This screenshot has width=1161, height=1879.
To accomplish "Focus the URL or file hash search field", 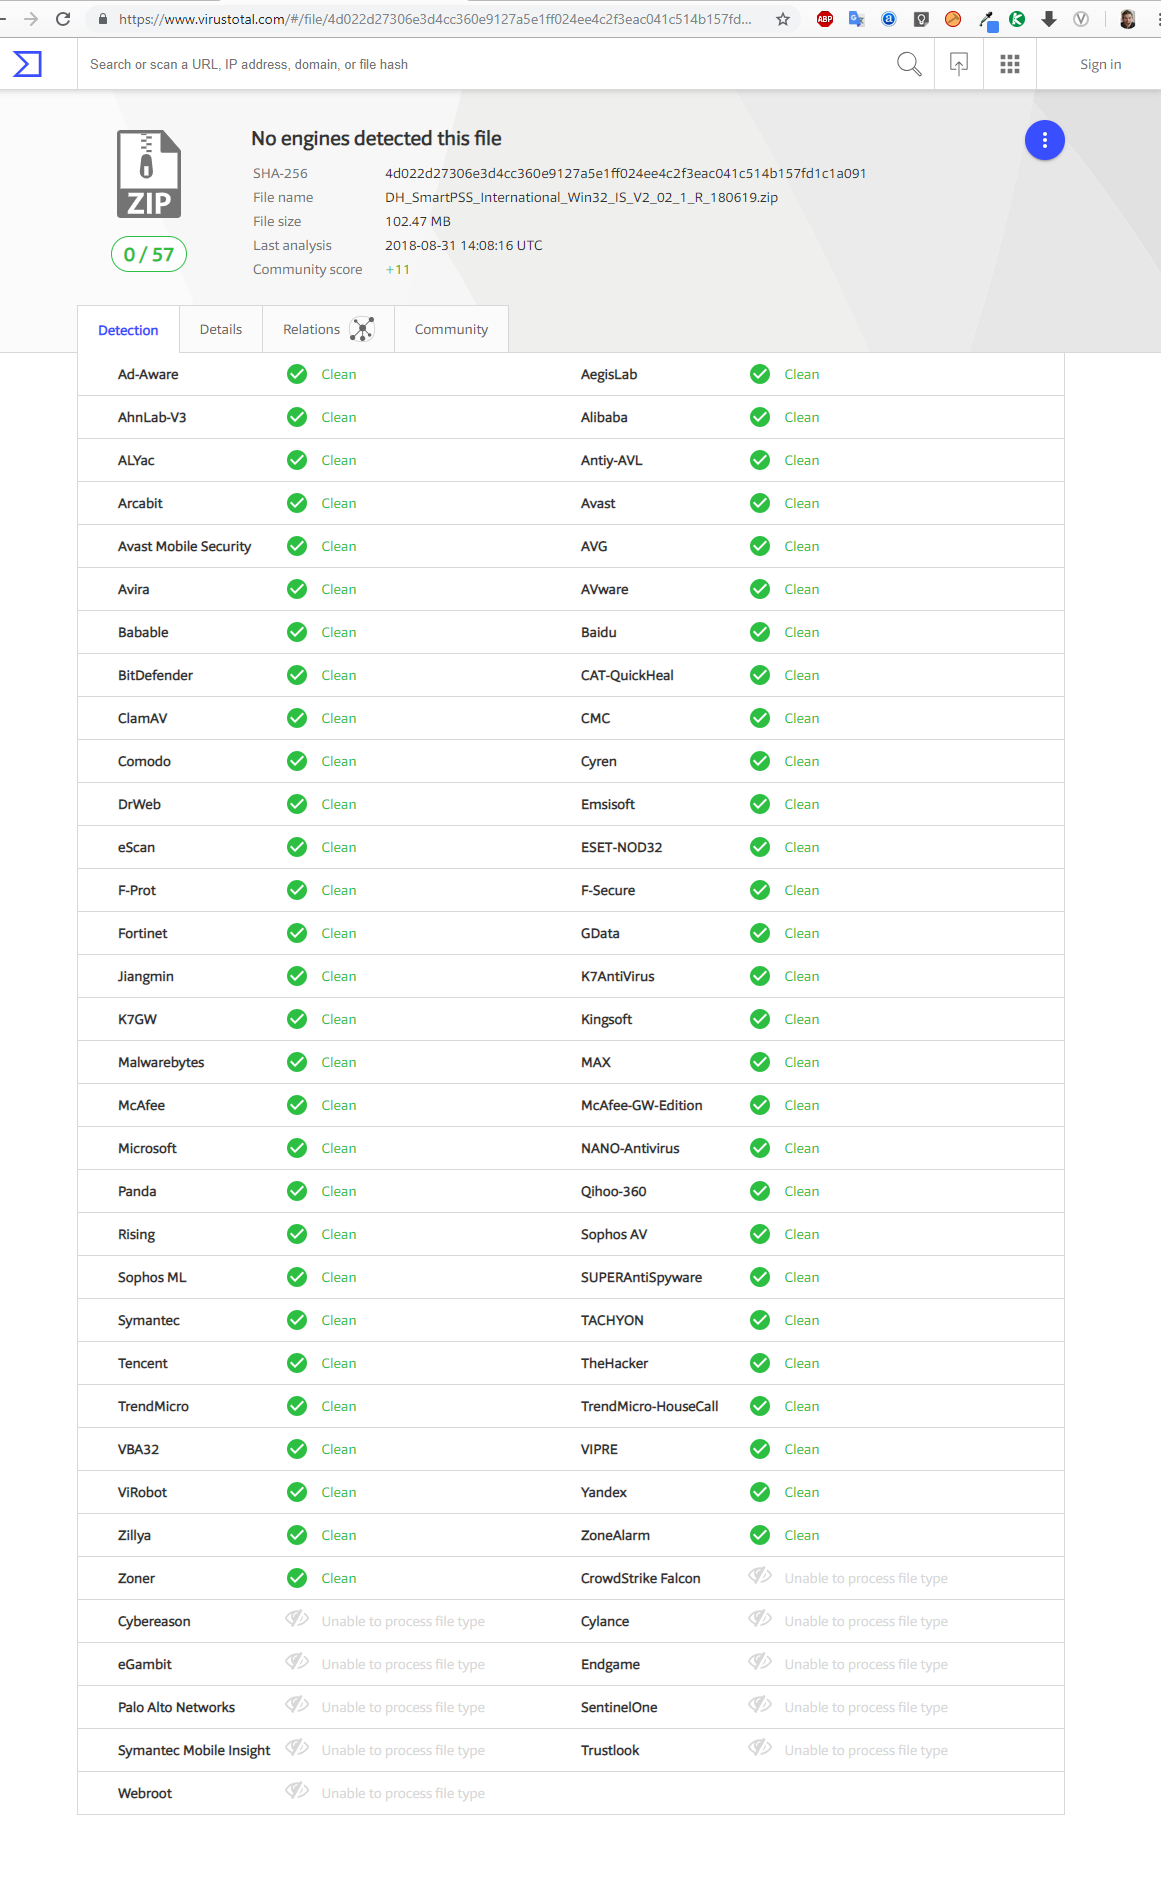I will 480,64.
